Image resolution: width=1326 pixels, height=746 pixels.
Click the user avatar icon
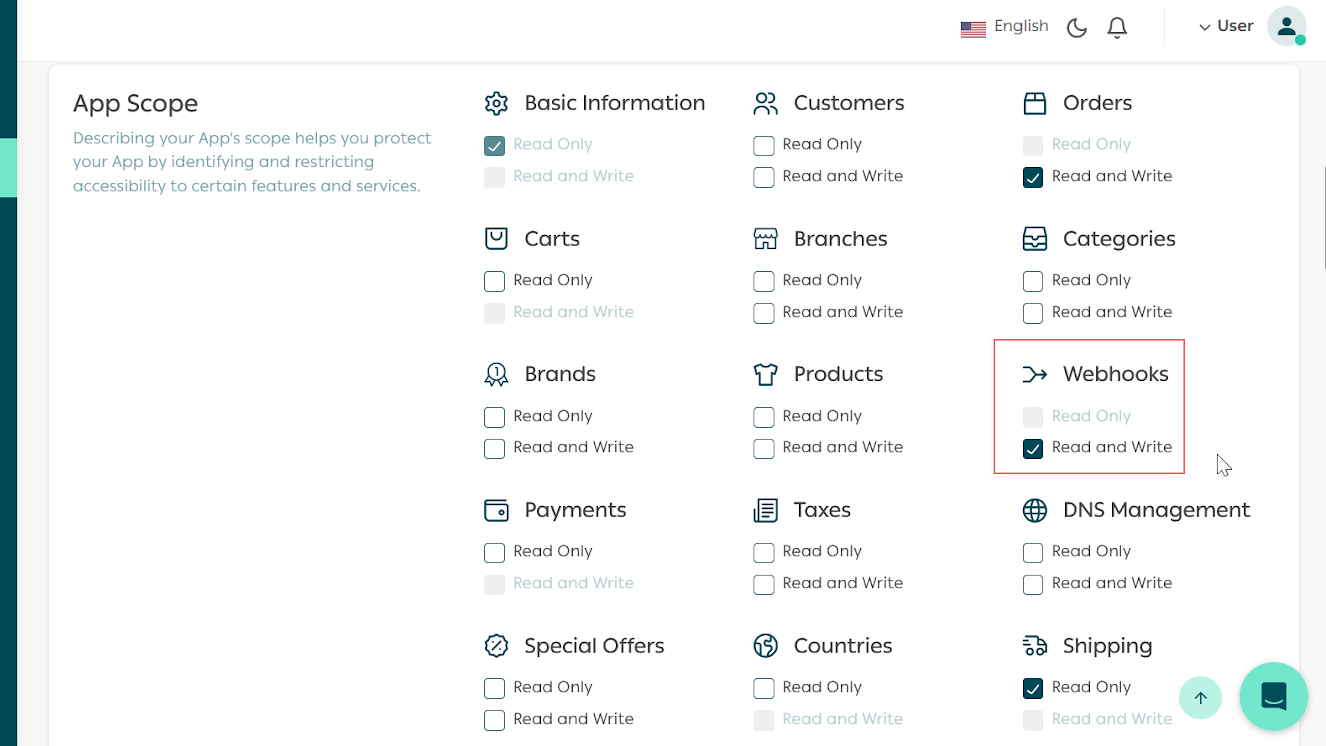click(1286, 27)
